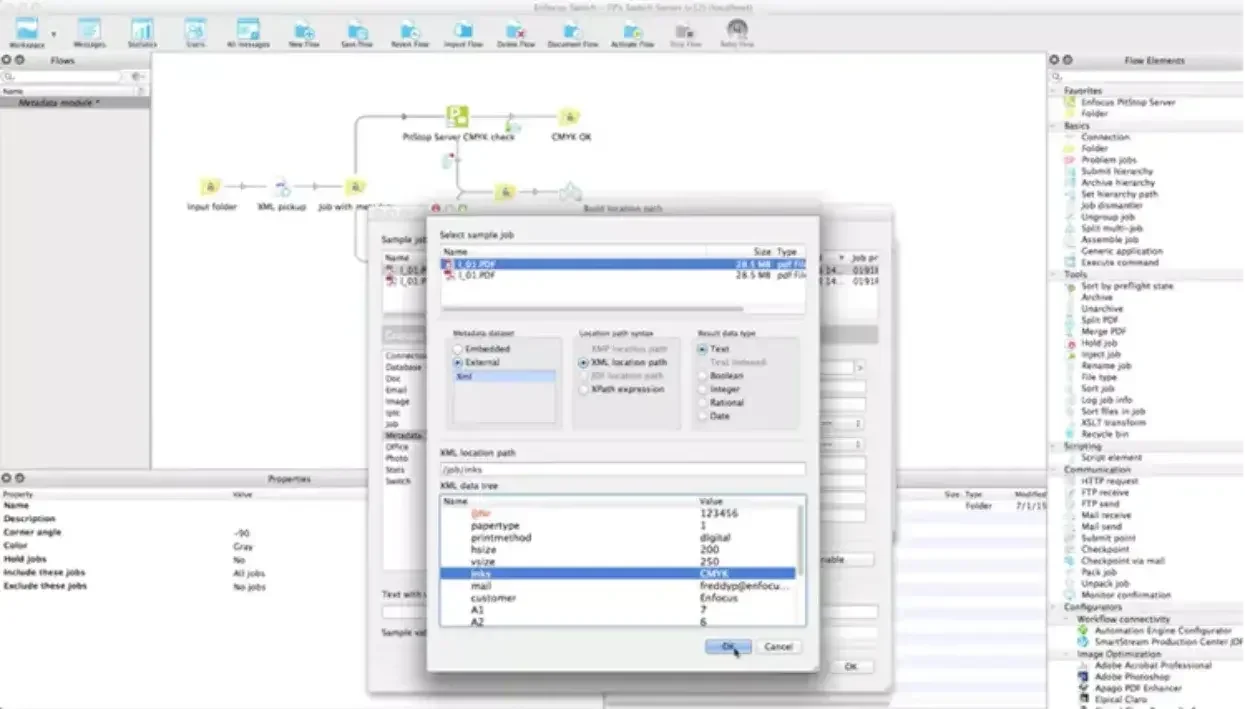Image resolution: width=1245 pixels, height=709 pixels.
Task: Collapse the Tools section in Flow Elements
Action: (x=1056, y=274)
